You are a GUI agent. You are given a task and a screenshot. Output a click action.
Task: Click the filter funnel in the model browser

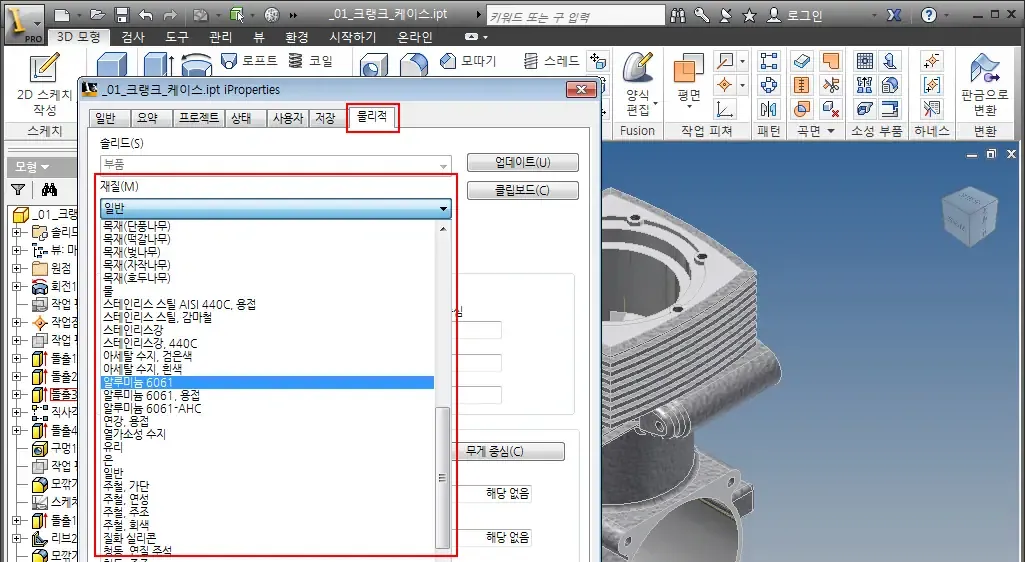coord(18,190)
